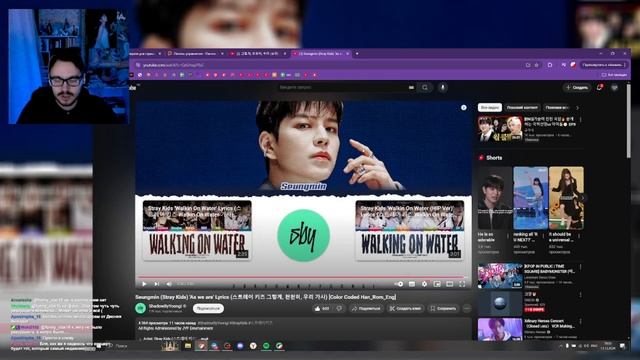
Task: Like the video with thumbs up
Action: (x=322, y=309)
